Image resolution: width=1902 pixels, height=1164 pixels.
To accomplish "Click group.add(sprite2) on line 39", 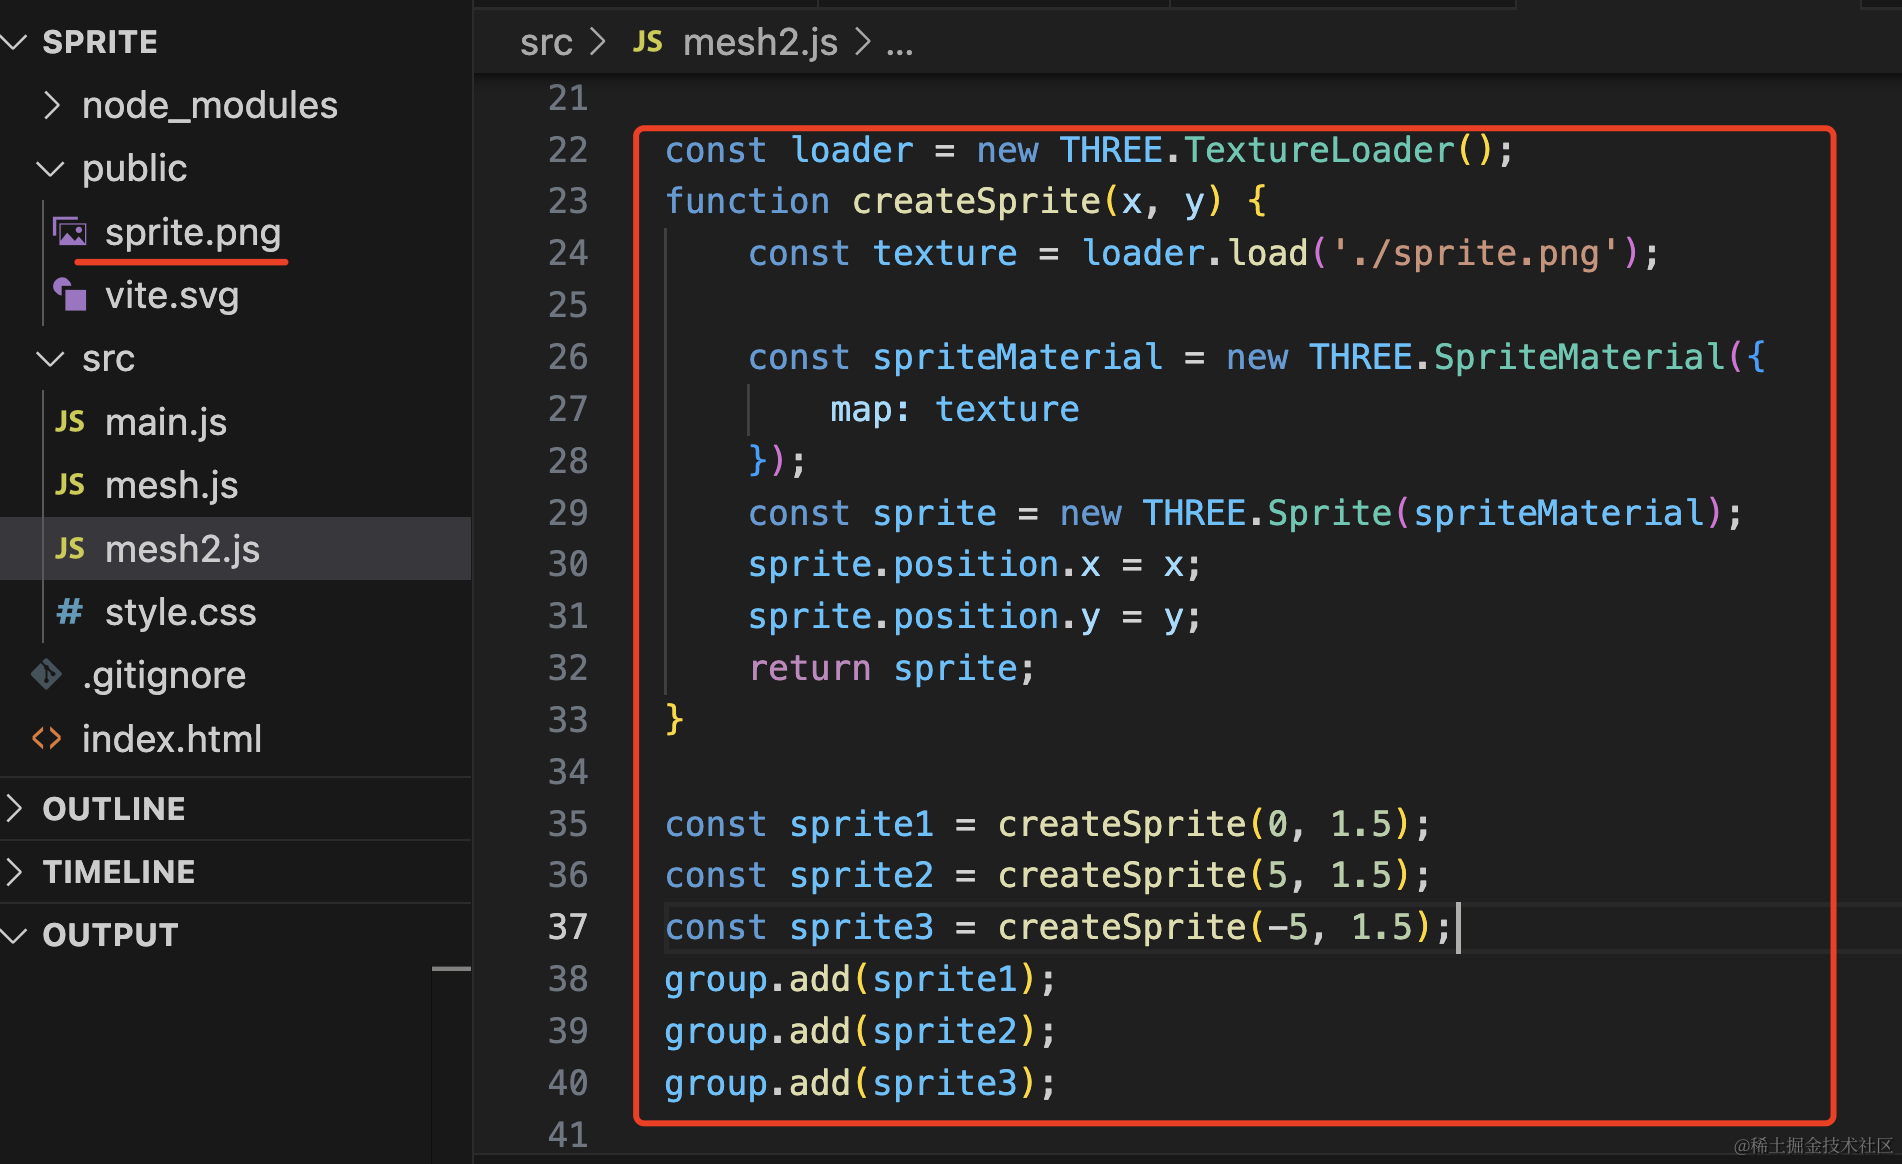I will [850, 1031].
